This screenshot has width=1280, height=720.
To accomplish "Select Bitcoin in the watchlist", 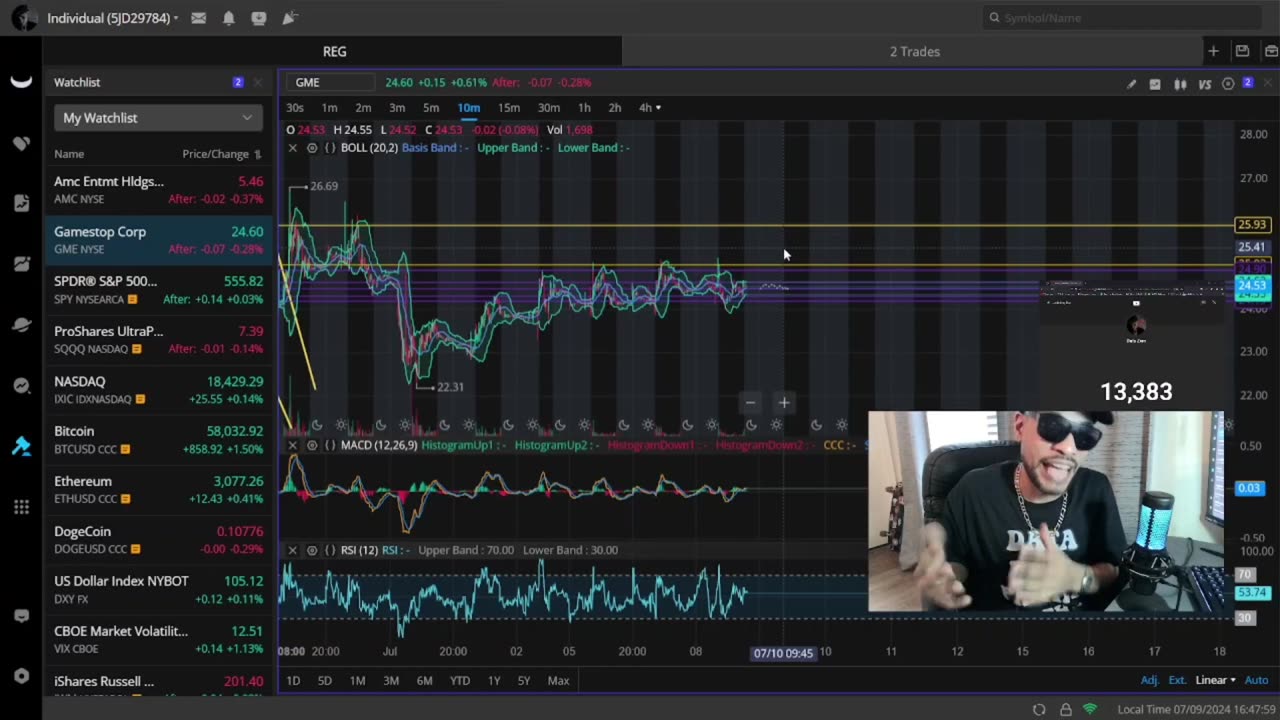I will pos(158,440).
